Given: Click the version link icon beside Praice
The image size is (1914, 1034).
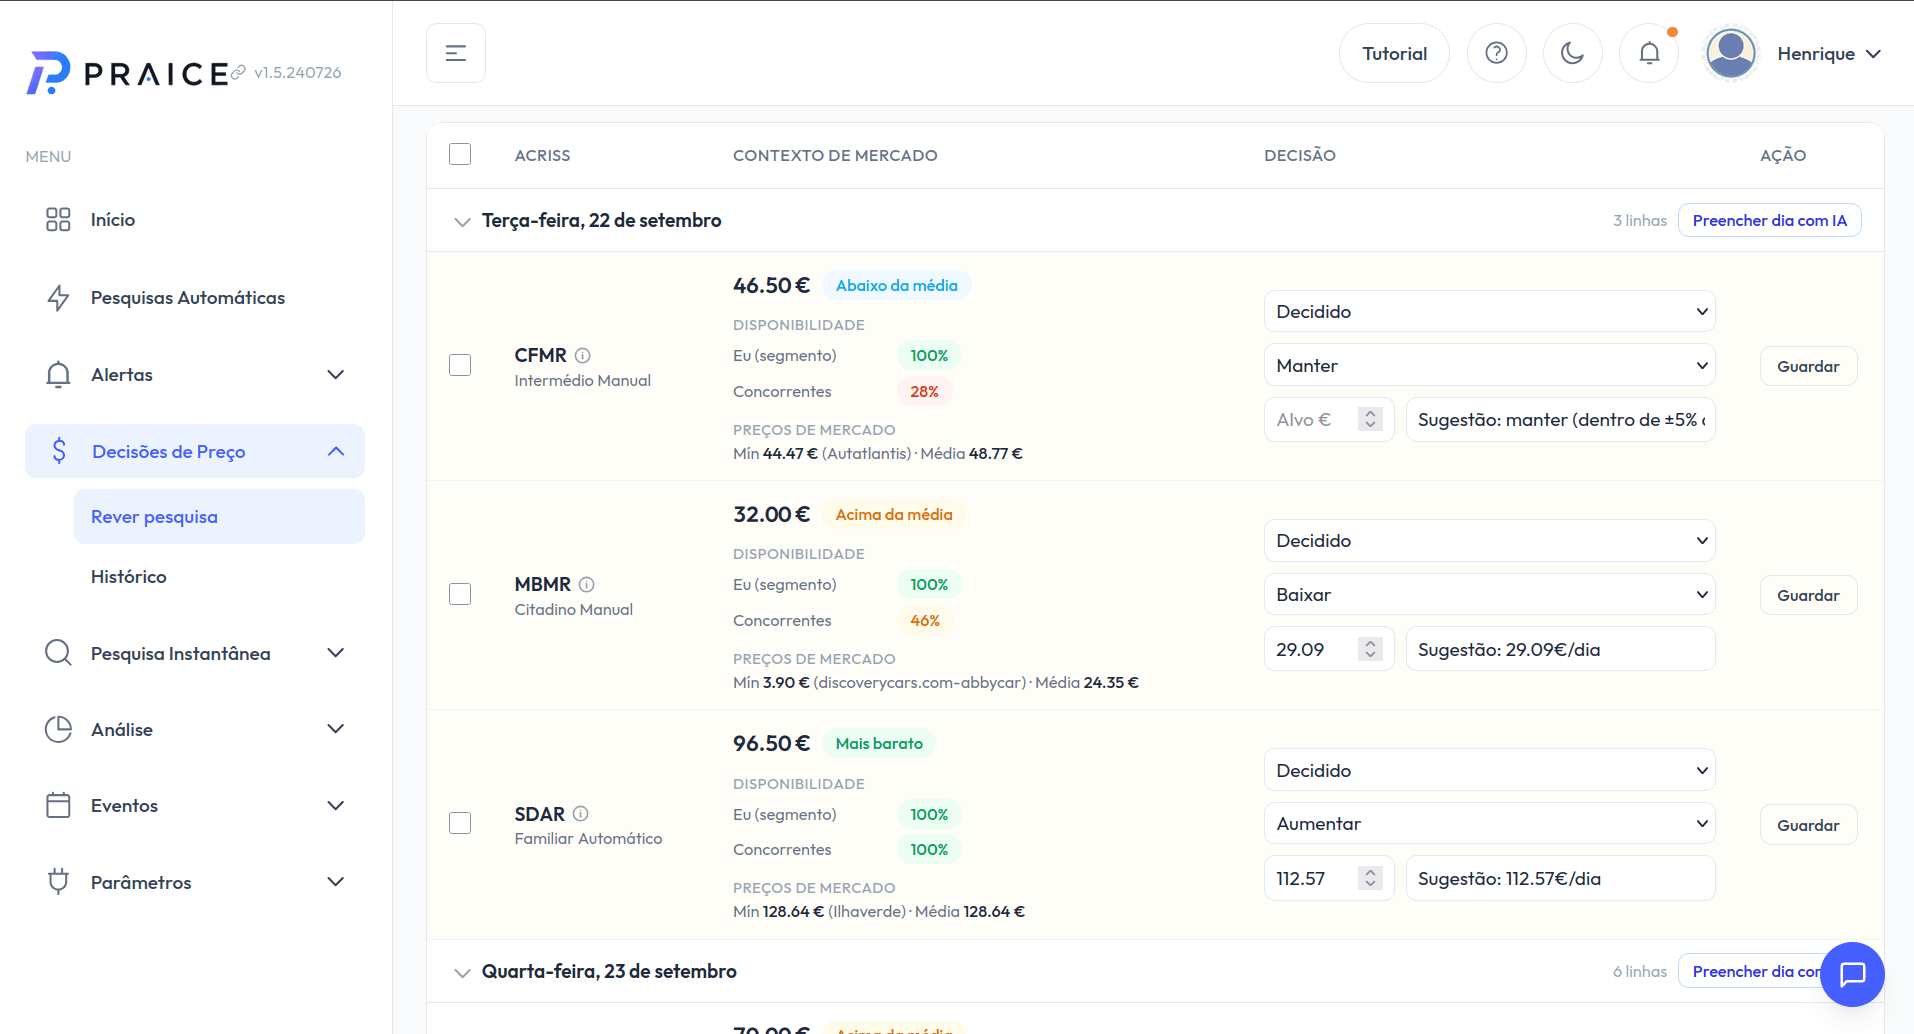Looking at the screenshot, I should [x=238, y=72].
